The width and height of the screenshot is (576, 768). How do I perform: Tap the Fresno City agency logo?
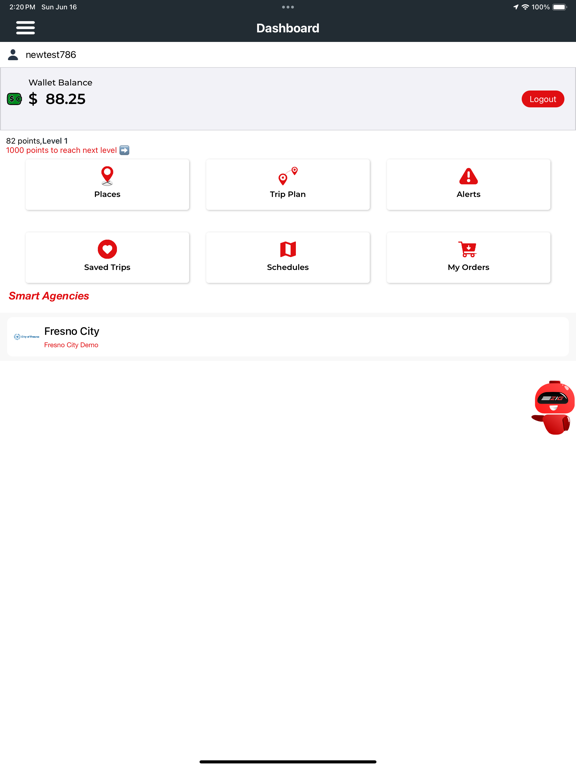click(x=26, y=336)
